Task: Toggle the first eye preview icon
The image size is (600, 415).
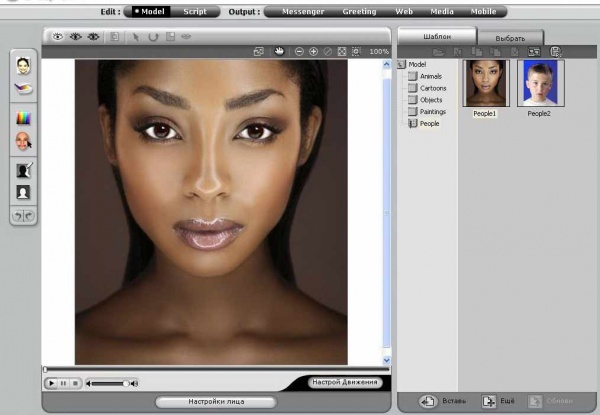Action: pyautogui.click(x=59, y=36)
